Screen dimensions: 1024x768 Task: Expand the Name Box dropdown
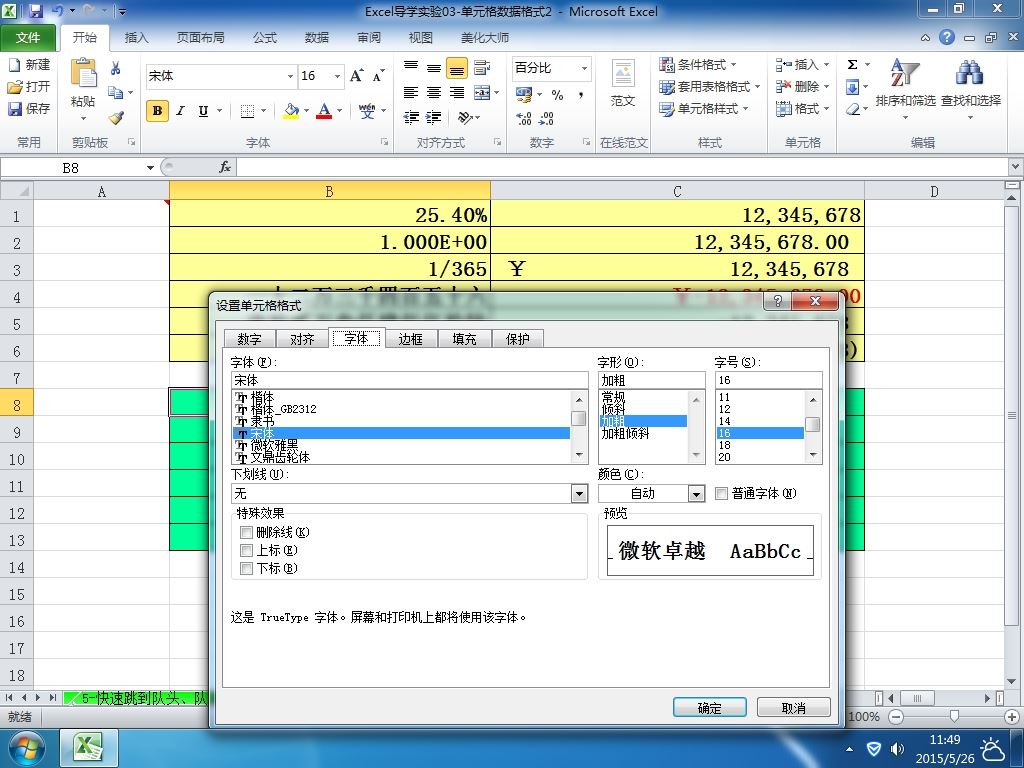(x=150, y=168)
